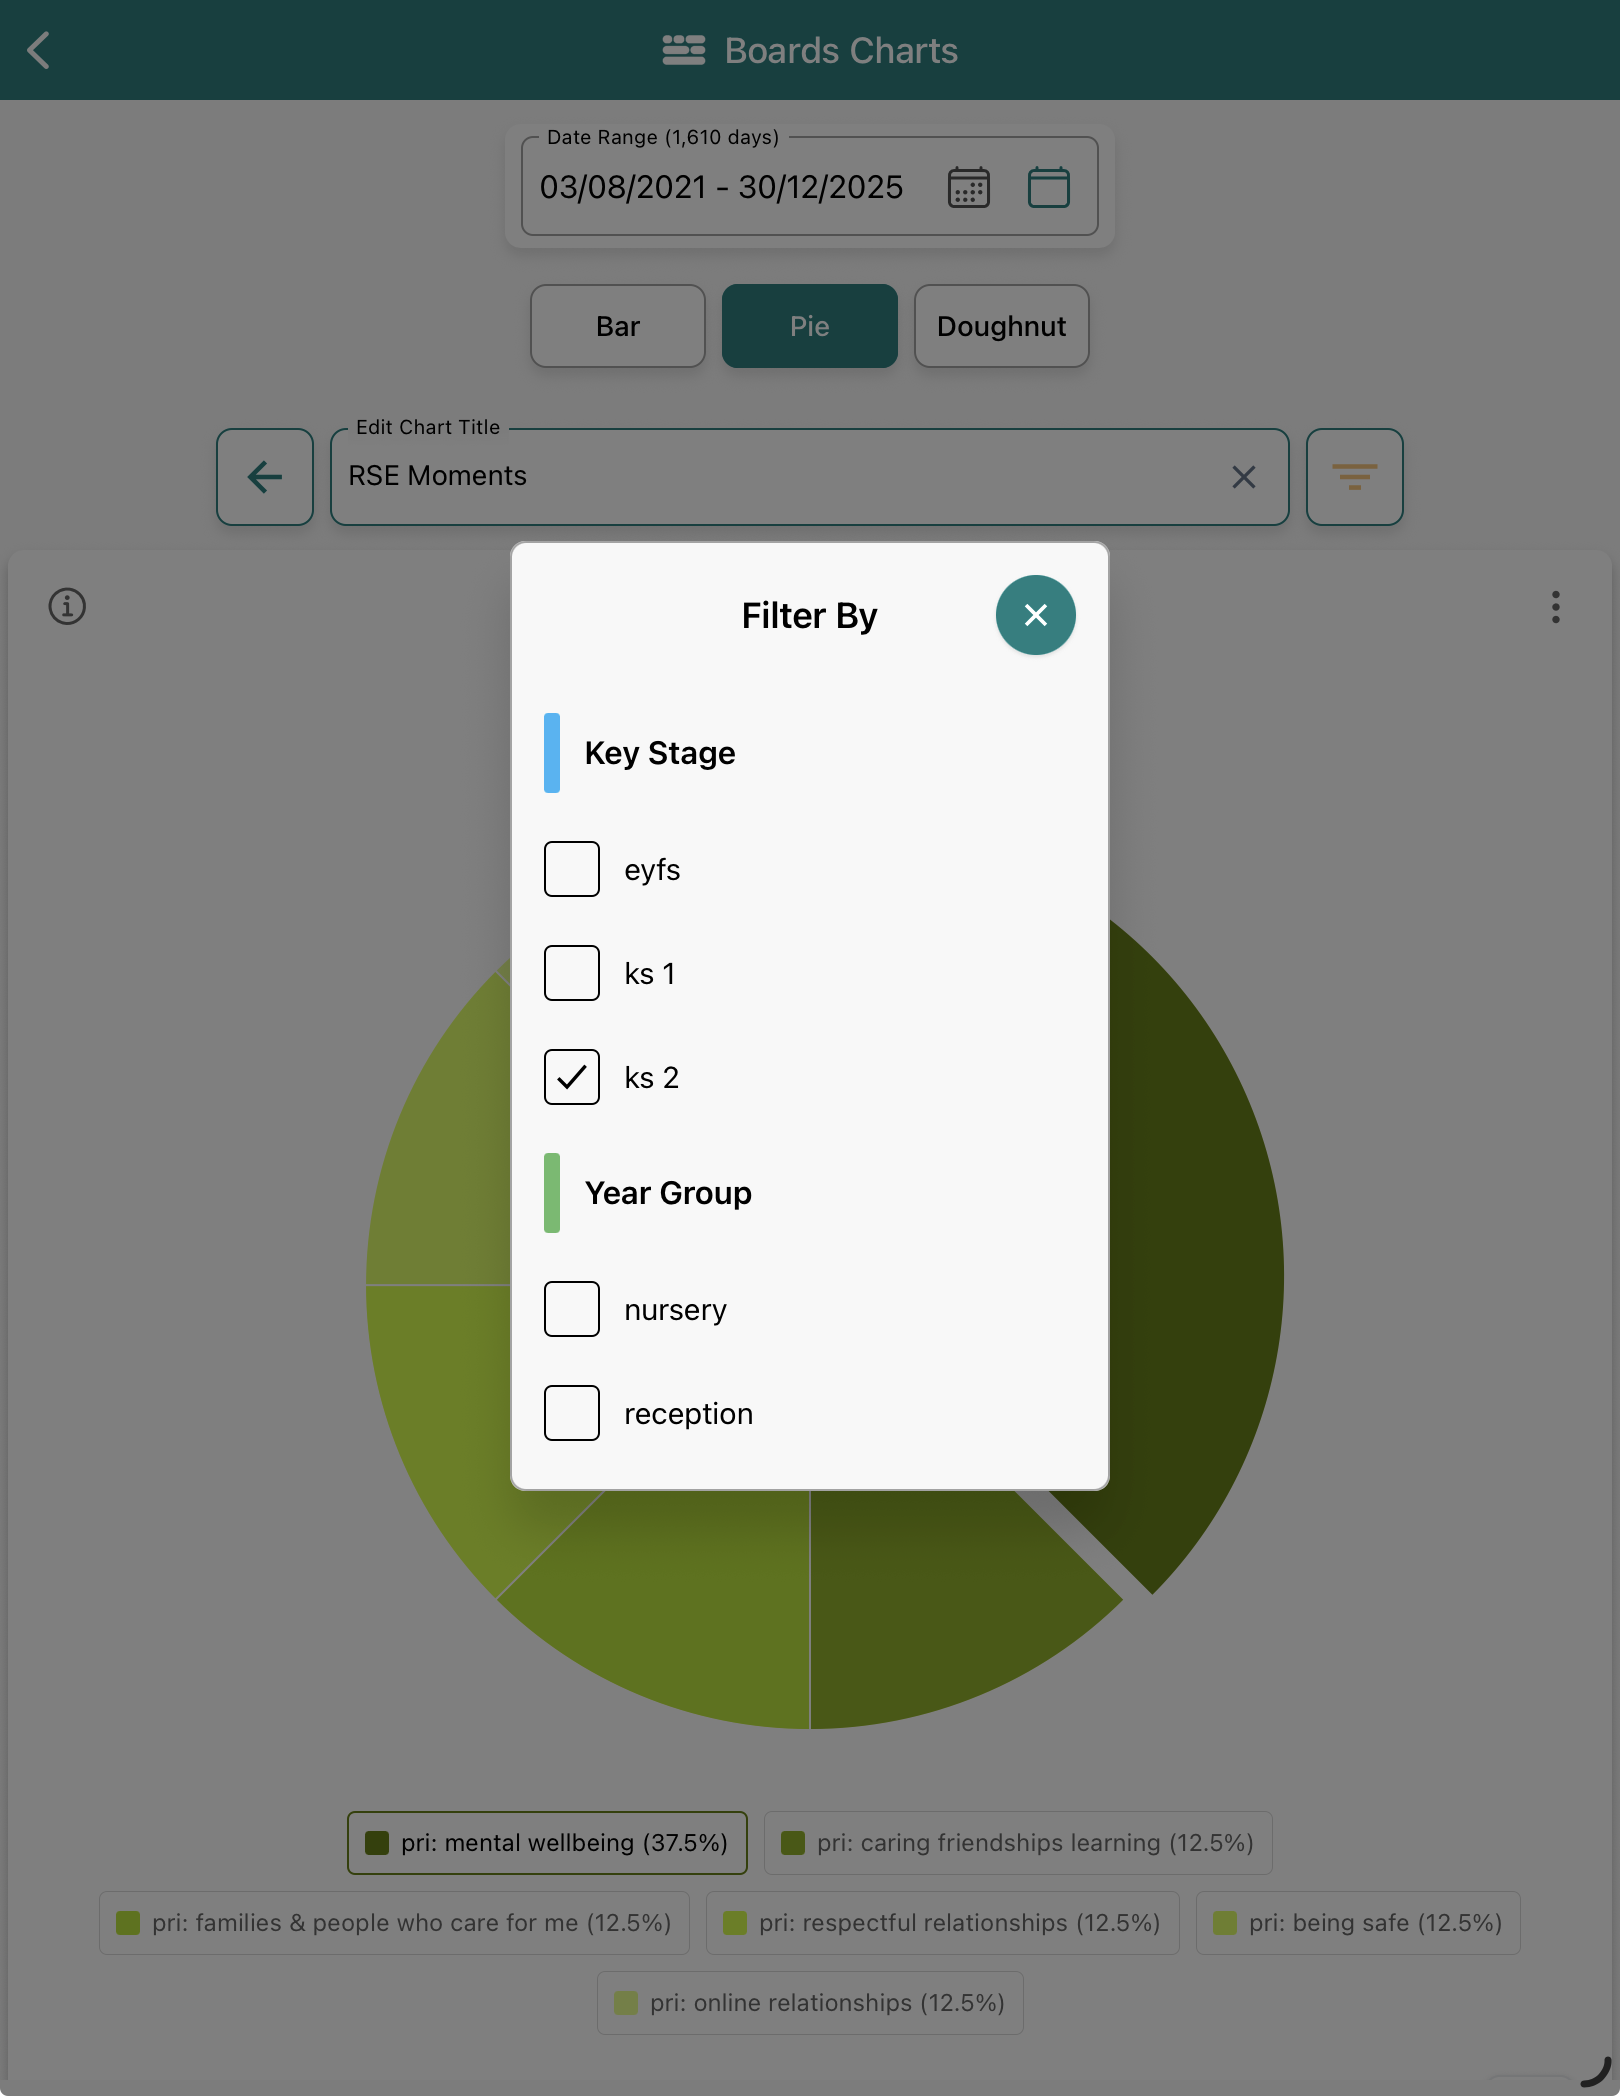Viewport: 1620px width, 2096px height.
Task: Navigate back using the top-left arrow
Action: 40,50
